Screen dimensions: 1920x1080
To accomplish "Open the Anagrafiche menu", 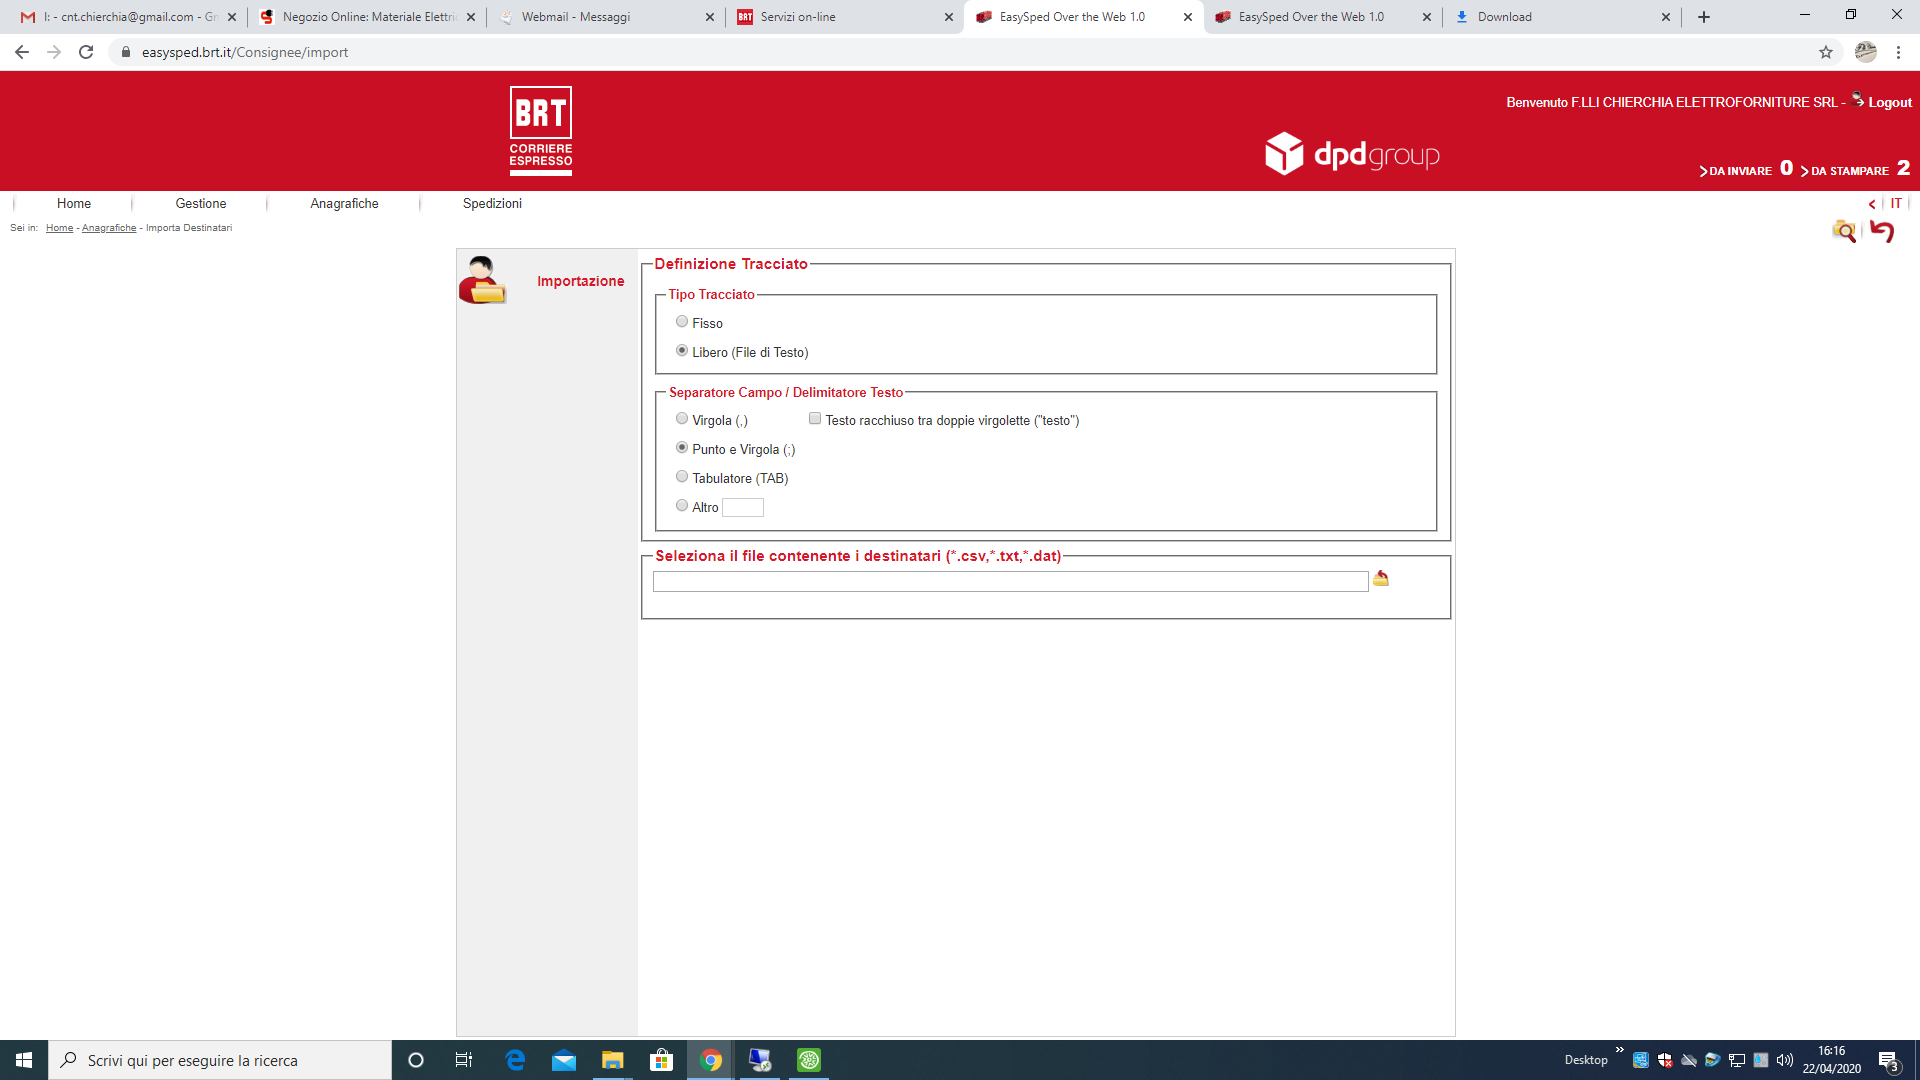I will [x=344, y=203].
